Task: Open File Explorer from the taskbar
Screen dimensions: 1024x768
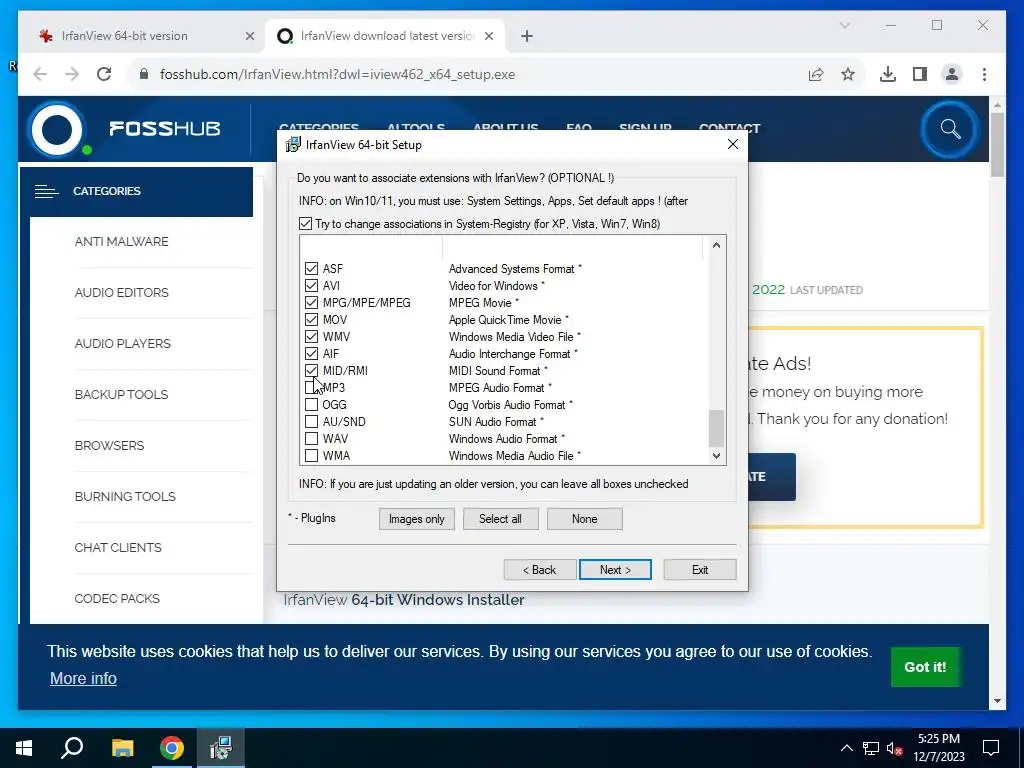Action: pos(122,748)
